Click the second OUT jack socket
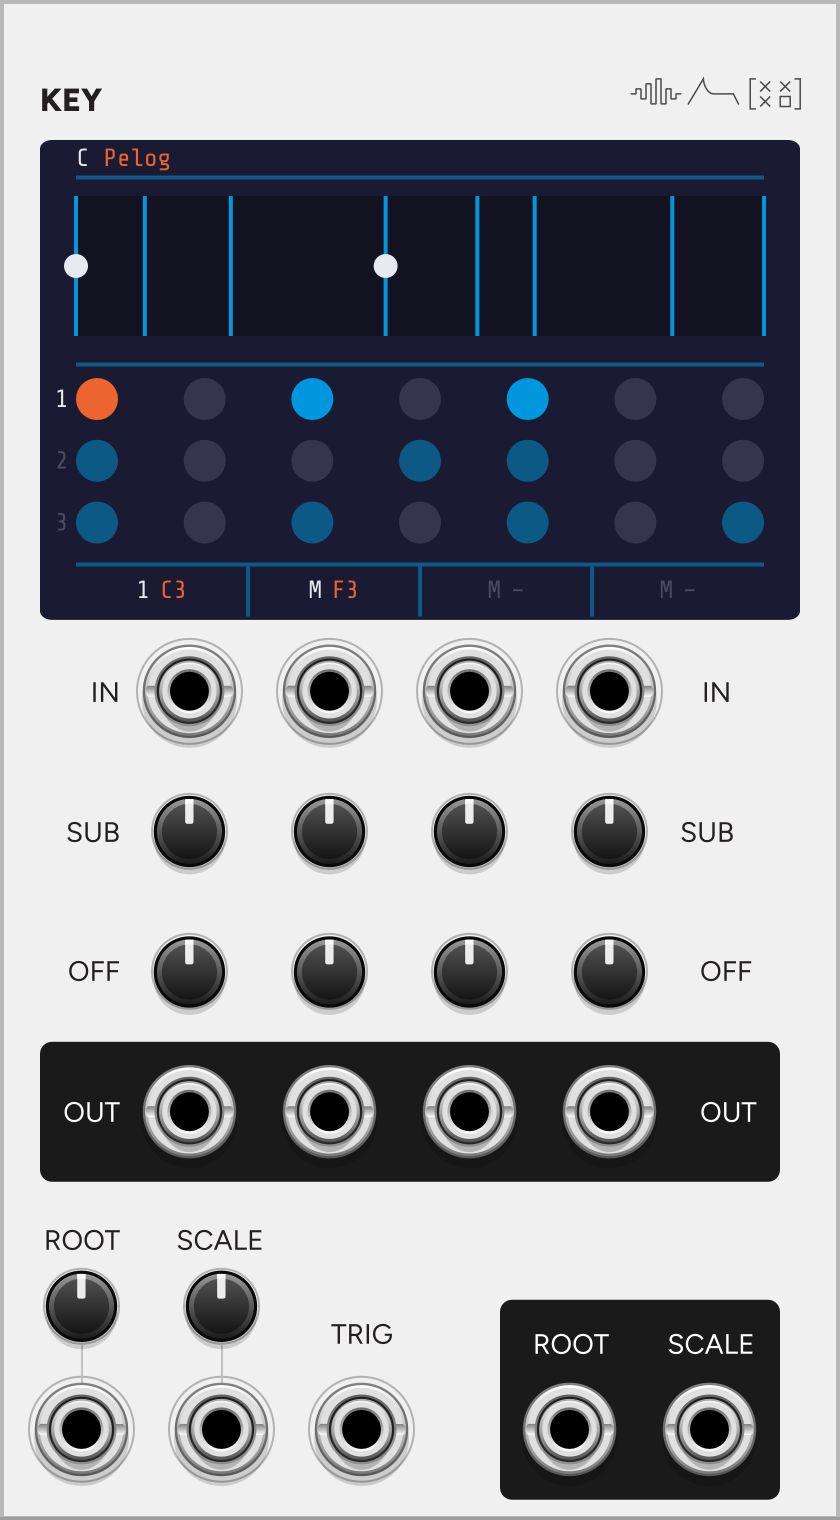Screen dimensions: 840x1520 (x=329, y=1111)
